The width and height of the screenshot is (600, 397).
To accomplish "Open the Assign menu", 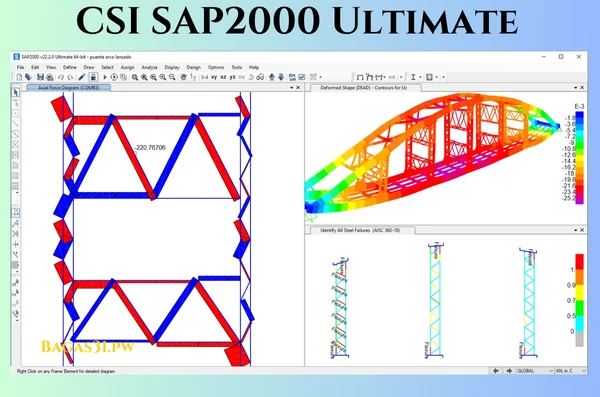I will 127,67.
